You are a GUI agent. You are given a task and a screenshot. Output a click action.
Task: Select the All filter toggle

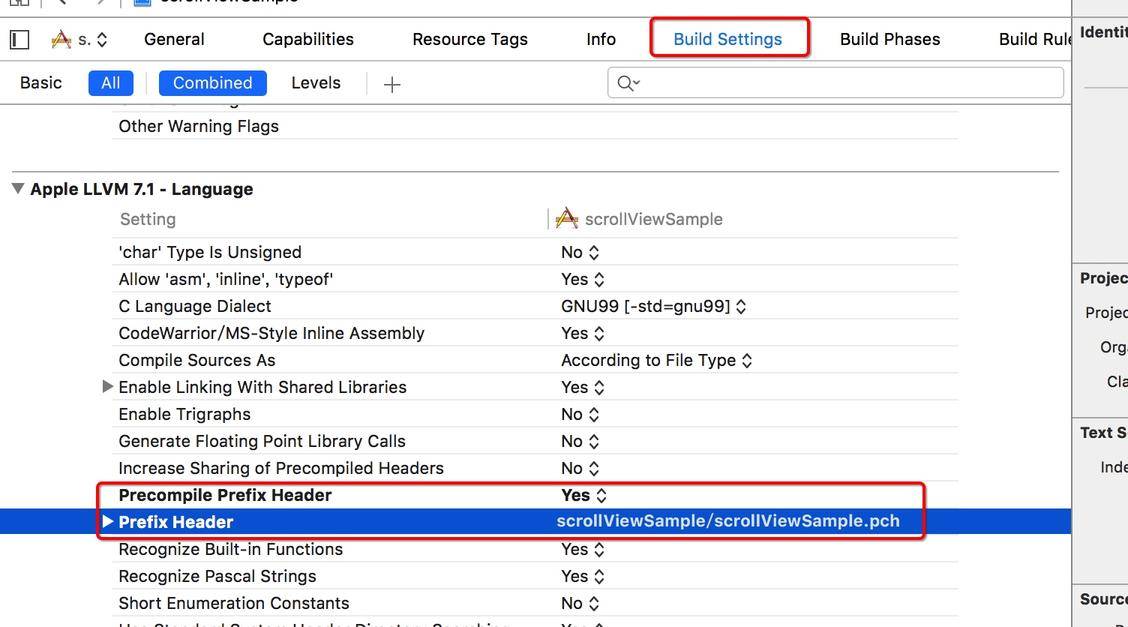(111, 83)
